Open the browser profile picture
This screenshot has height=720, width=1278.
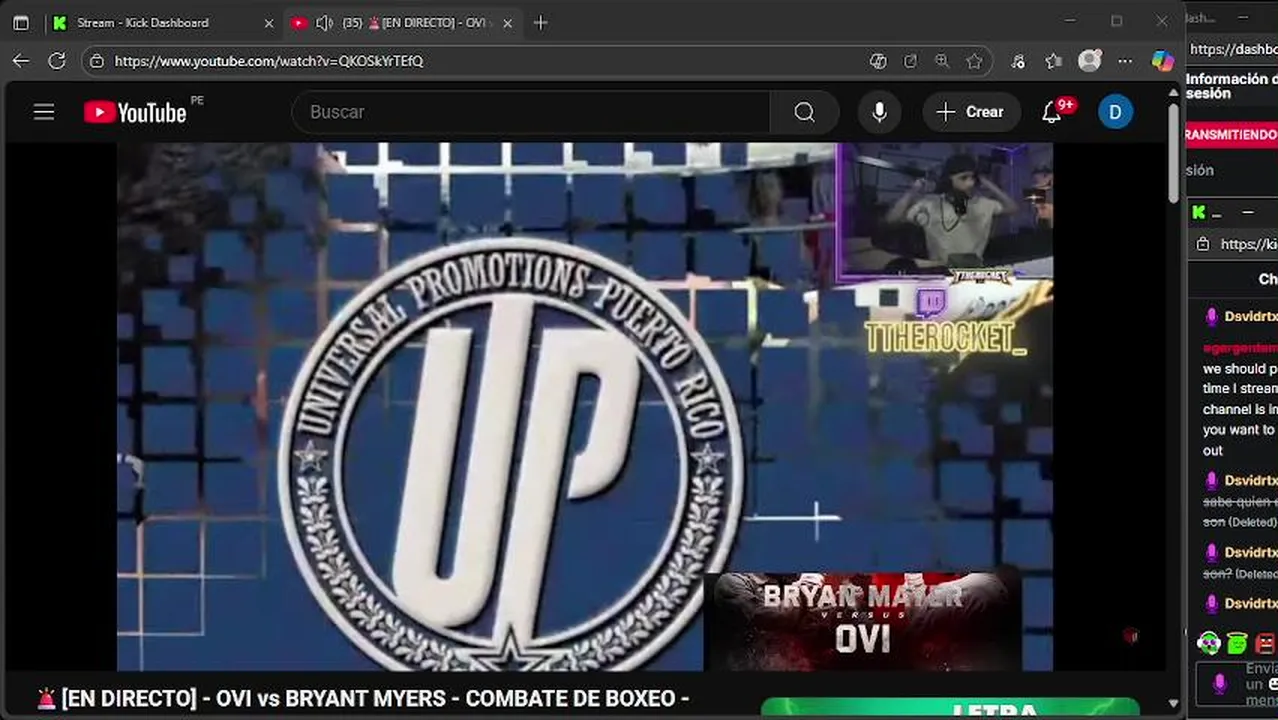point(1090,61)
